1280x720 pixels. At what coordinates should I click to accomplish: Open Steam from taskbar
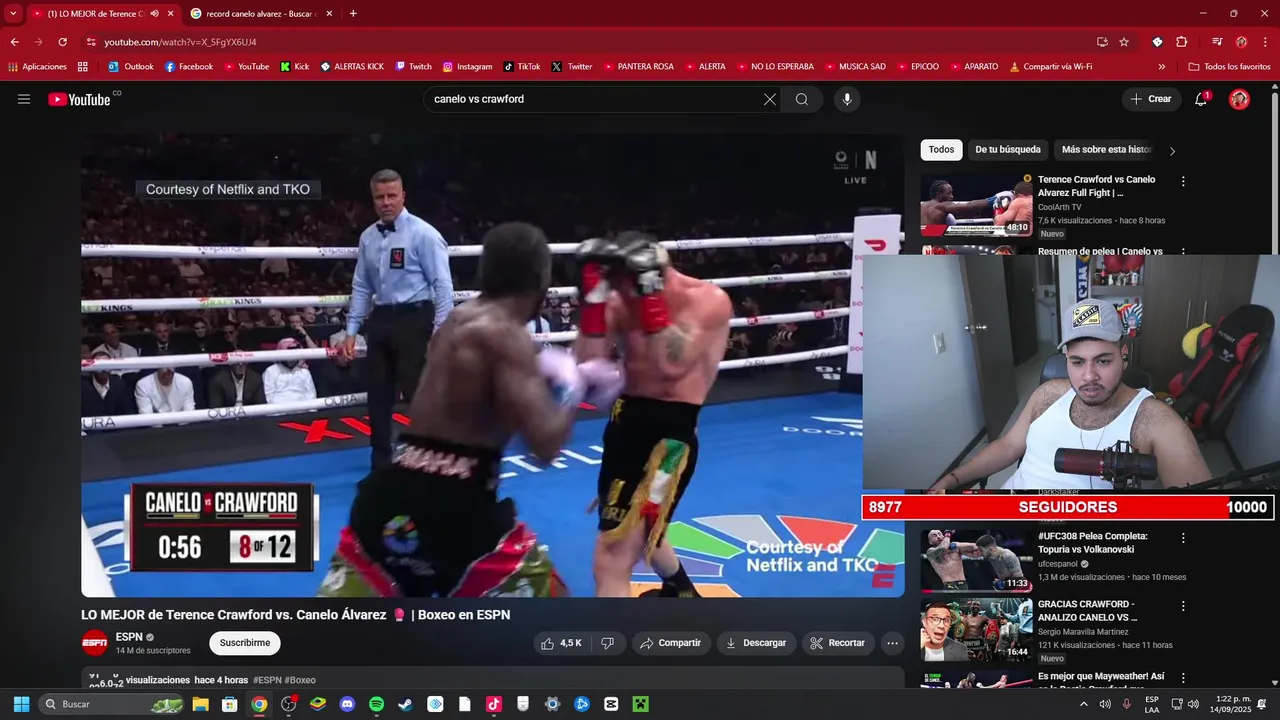(x=405, y=704)
